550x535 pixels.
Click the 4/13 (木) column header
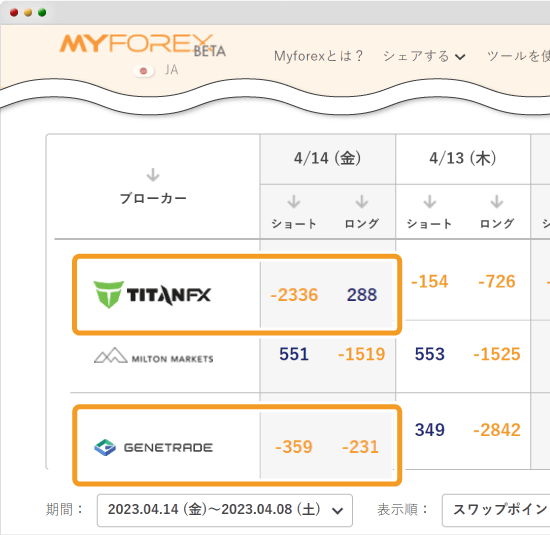point(463,158)
